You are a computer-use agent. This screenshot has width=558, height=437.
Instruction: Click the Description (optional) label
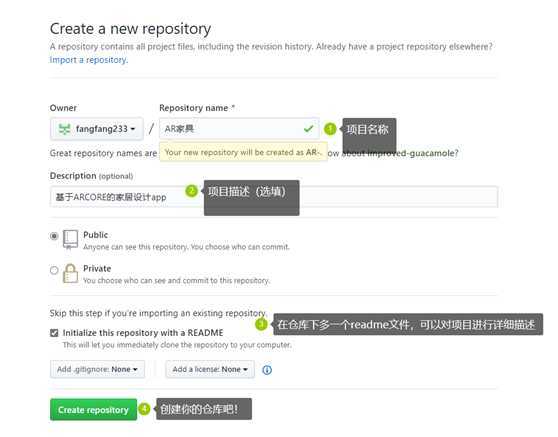(91, 176)
